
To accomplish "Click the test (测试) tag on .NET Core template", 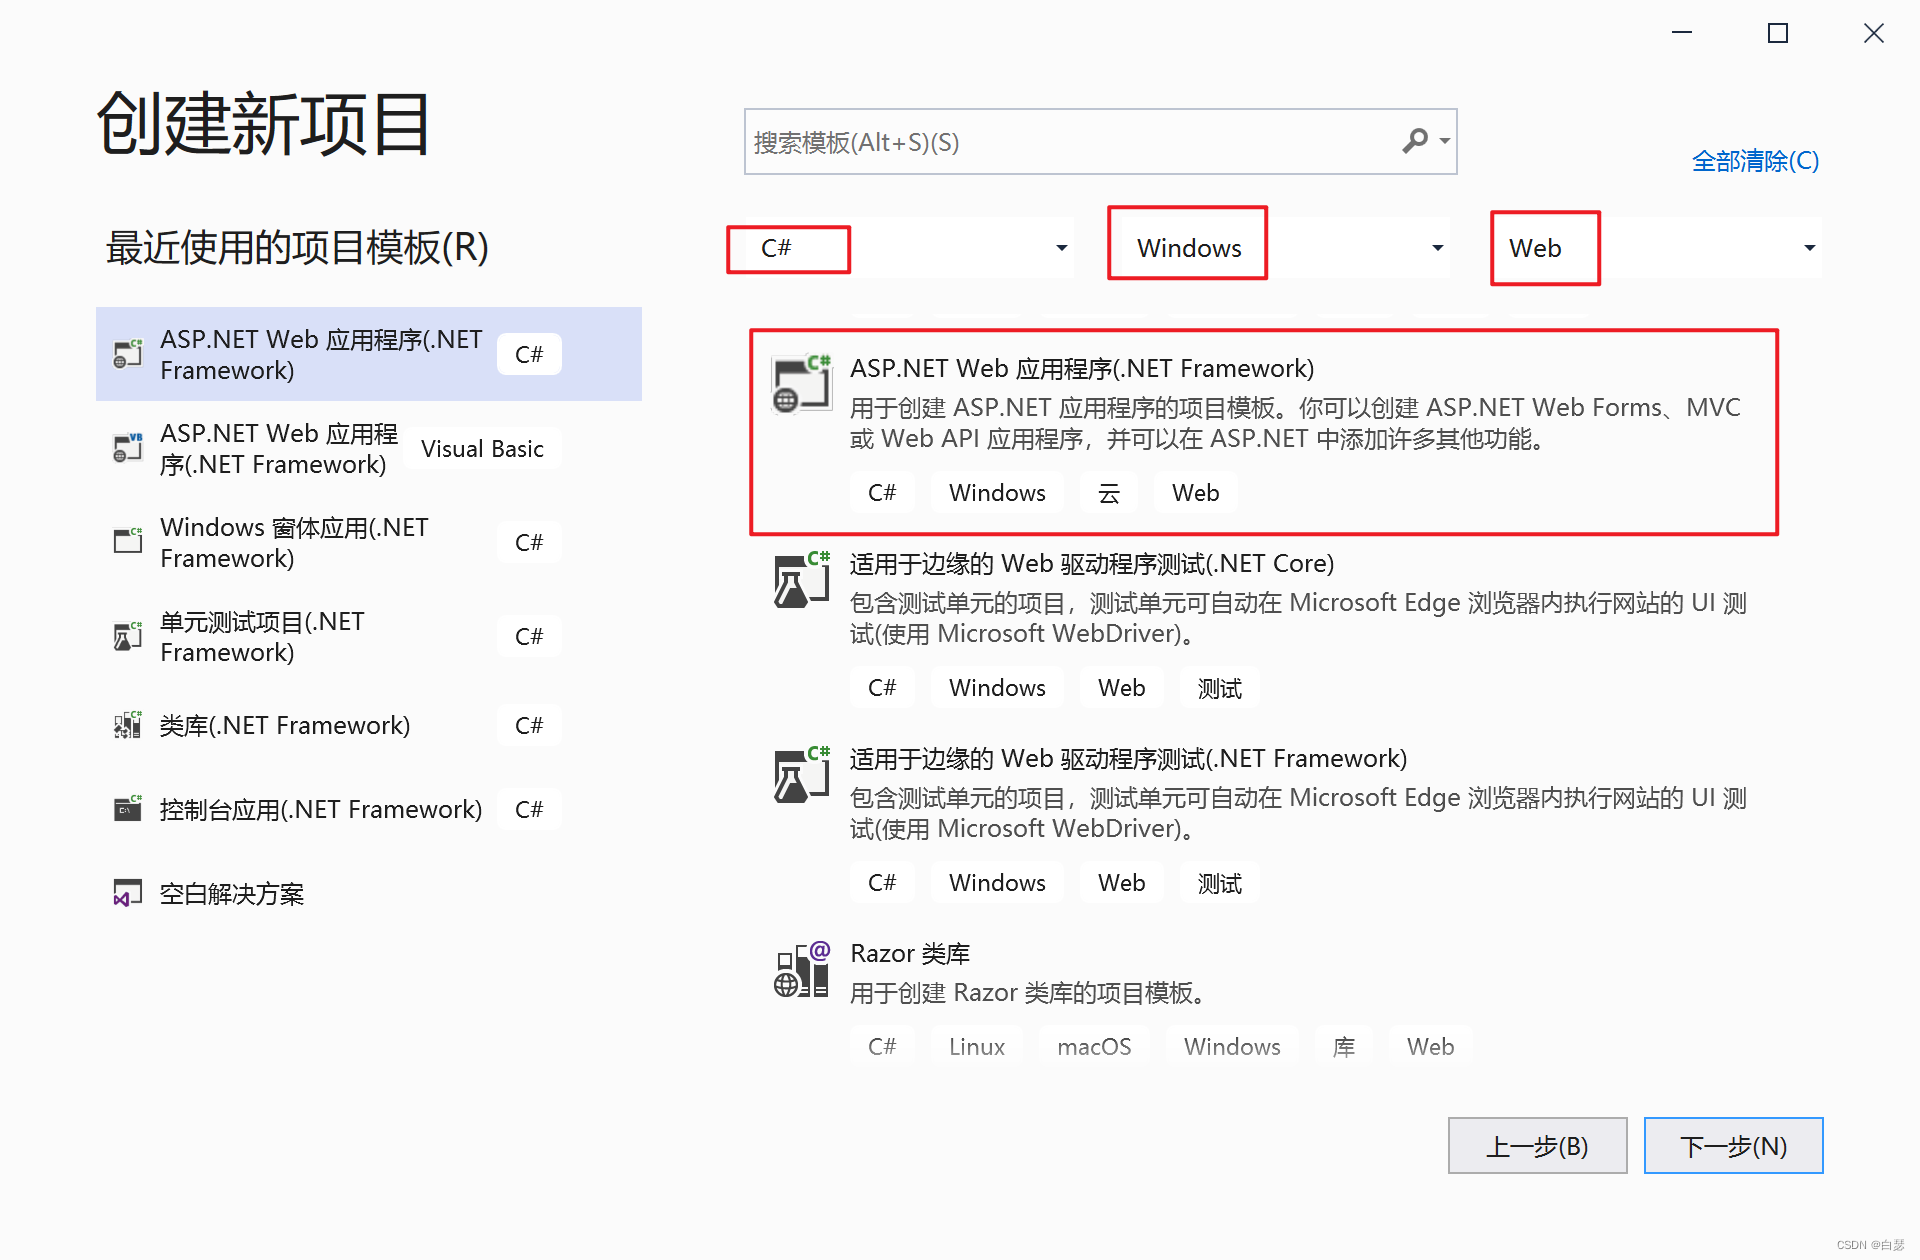I will click(x=1220, y=688).
